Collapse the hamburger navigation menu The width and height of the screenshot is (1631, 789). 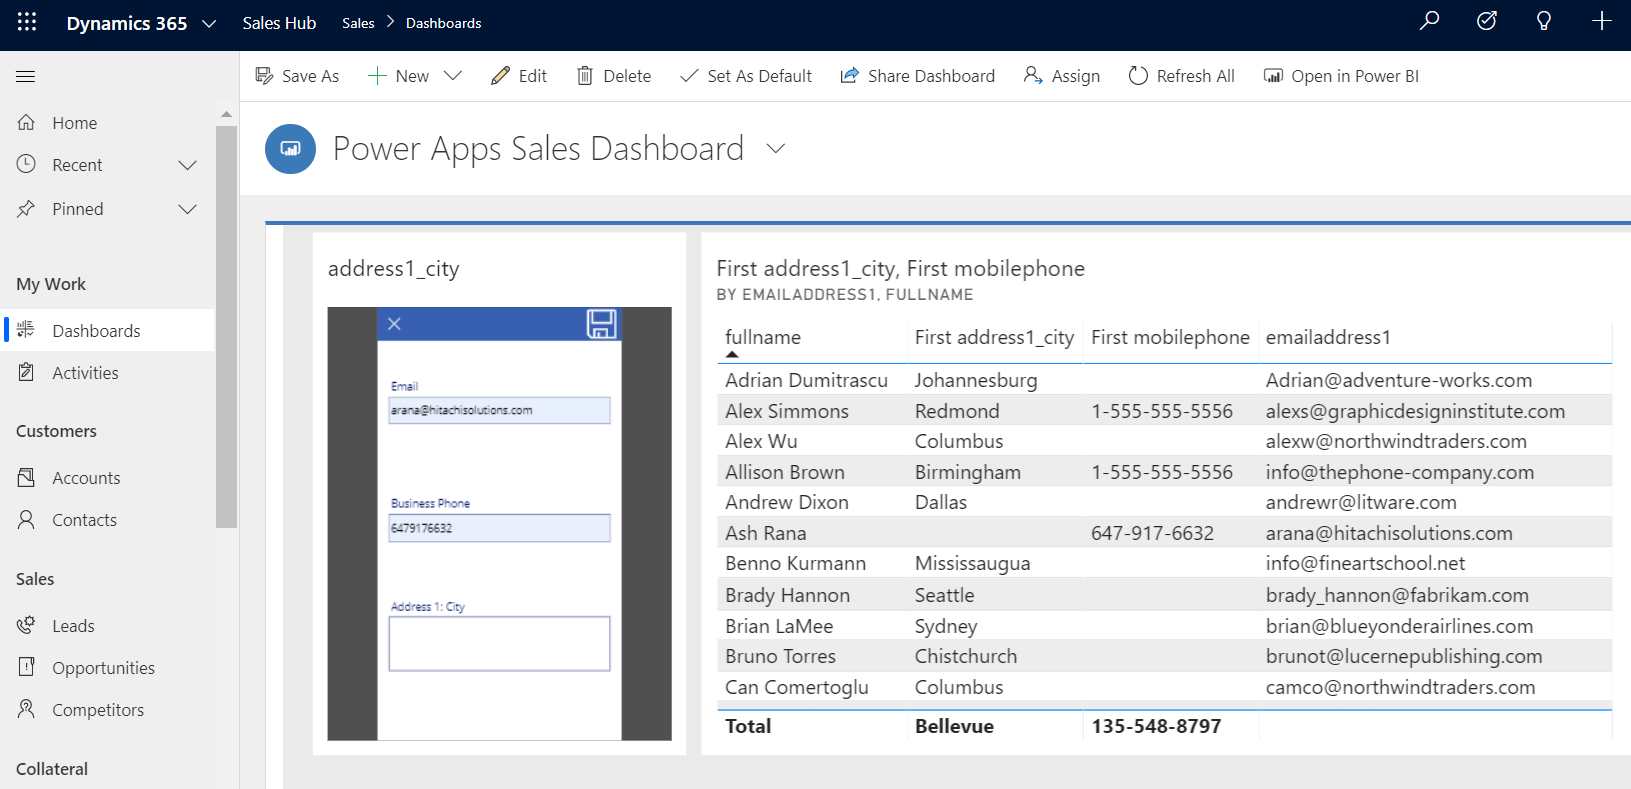point(26,76)
